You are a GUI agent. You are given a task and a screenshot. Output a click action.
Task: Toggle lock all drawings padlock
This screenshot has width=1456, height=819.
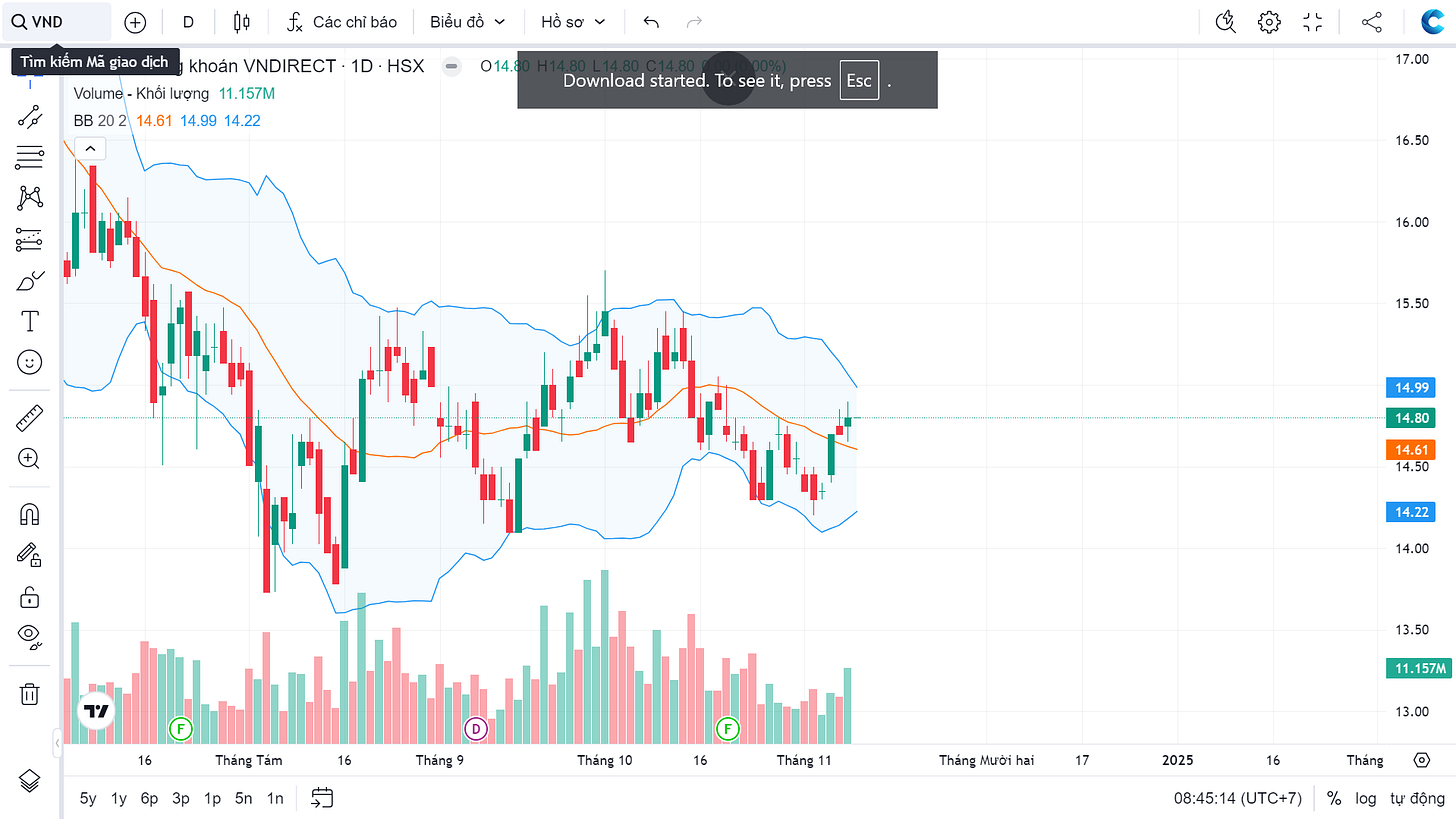30,597
